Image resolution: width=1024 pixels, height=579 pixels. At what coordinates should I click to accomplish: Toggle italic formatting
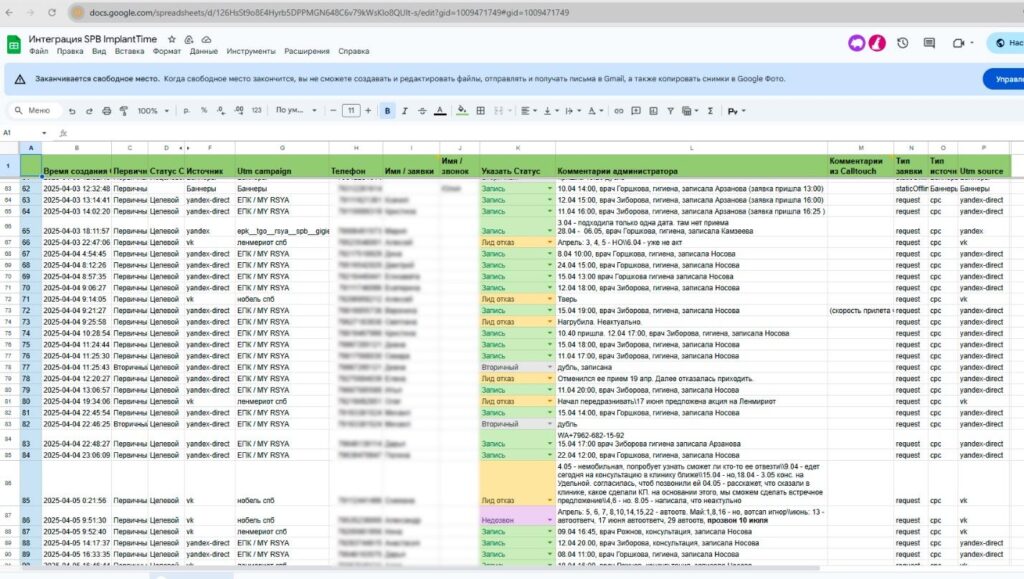(405, 111)
